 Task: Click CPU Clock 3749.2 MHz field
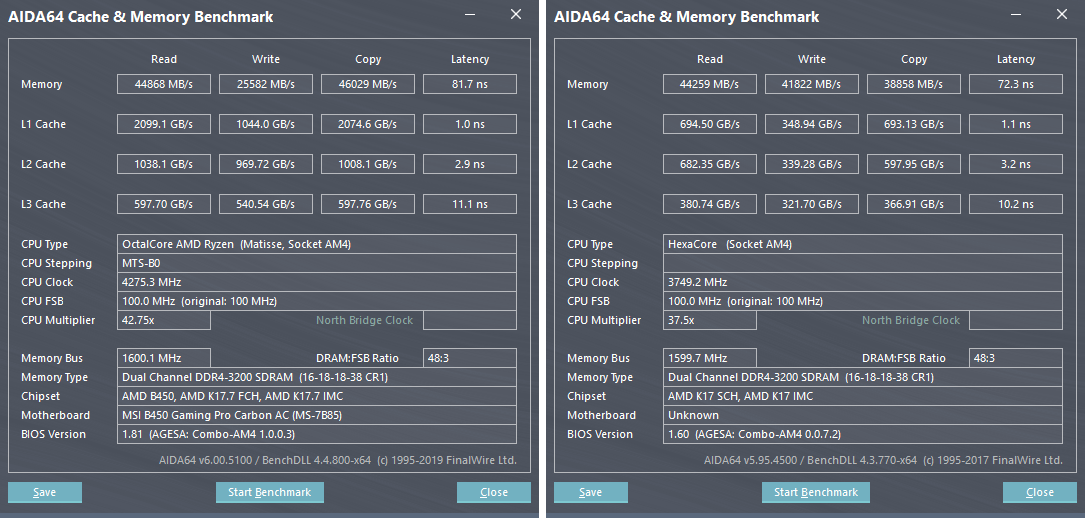coord(863,282)
